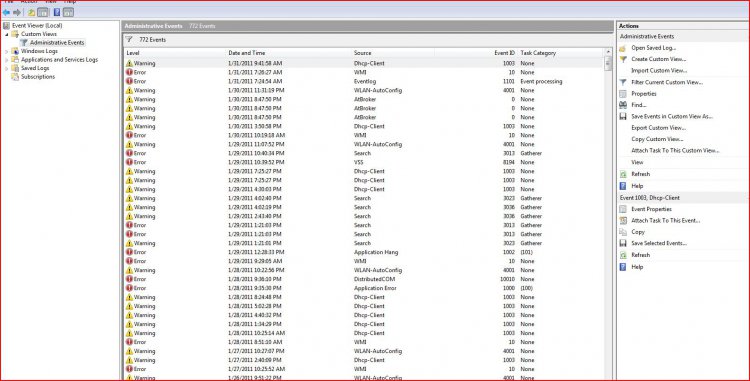Select the warning dated 1/31/2011 9:41:58 AM
Viewport: 750px width, 381px height.
(364, 64)
